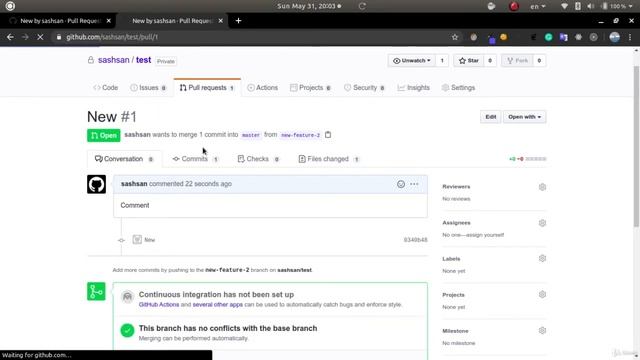Open the en keyboard language menu
This screenshot has width=640, height=360.
point(538,6)
